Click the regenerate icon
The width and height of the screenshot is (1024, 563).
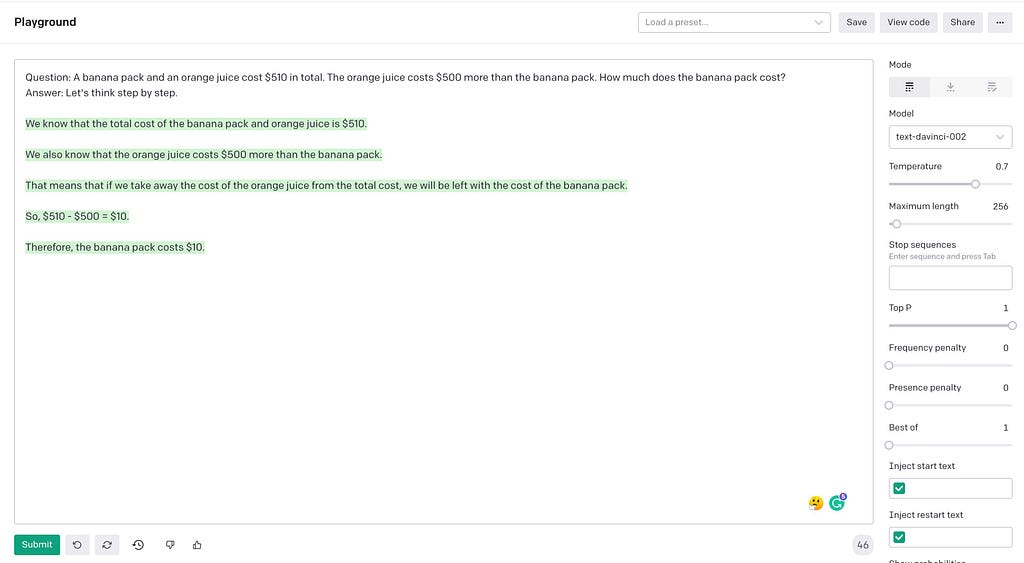107,545
